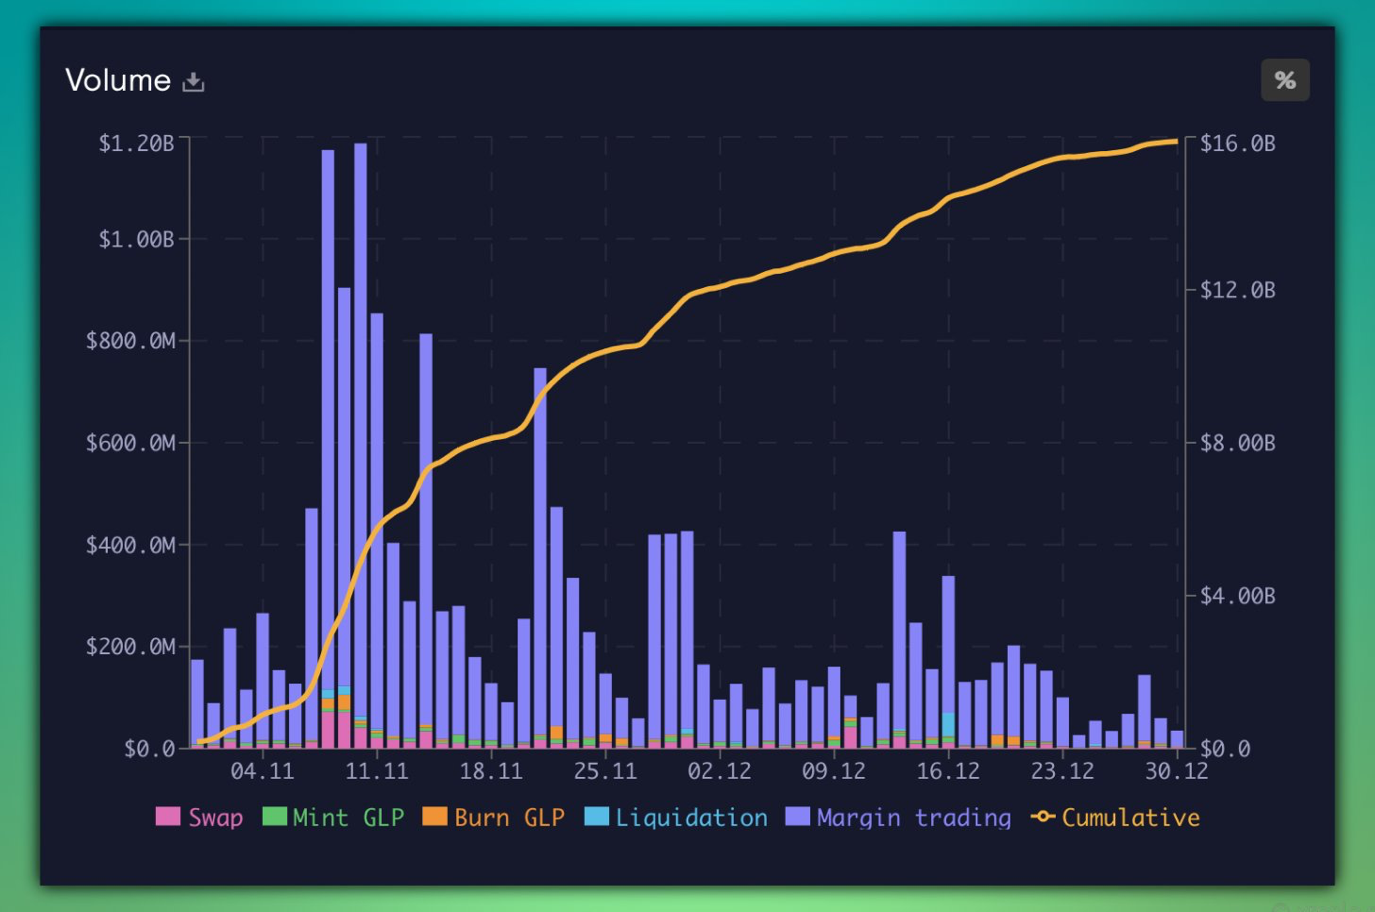Toggle the Burn GLP legend label
The image size is (1375, 912).
(509, 818)
